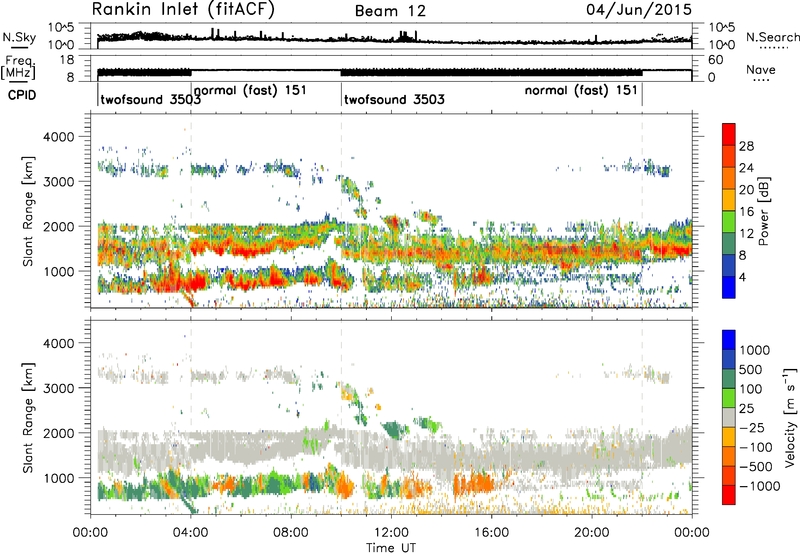Click the blue 4 dB power color band

click(729, 287)
